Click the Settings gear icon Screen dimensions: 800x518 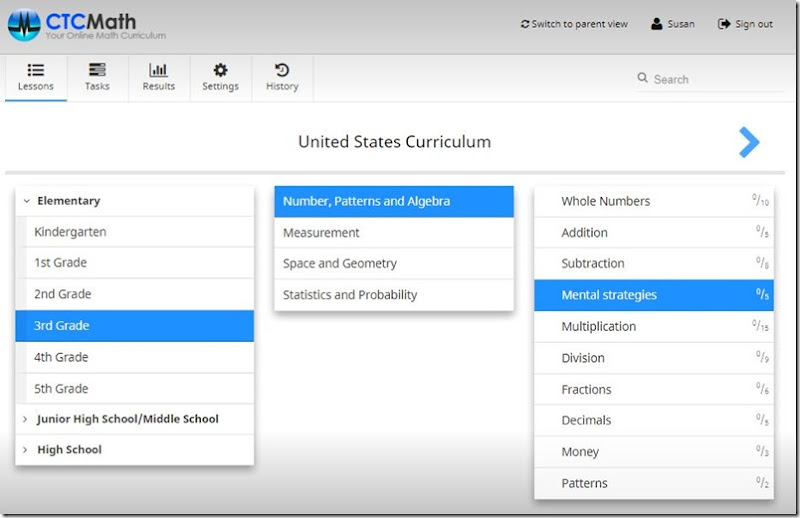[x=220, y=69]
